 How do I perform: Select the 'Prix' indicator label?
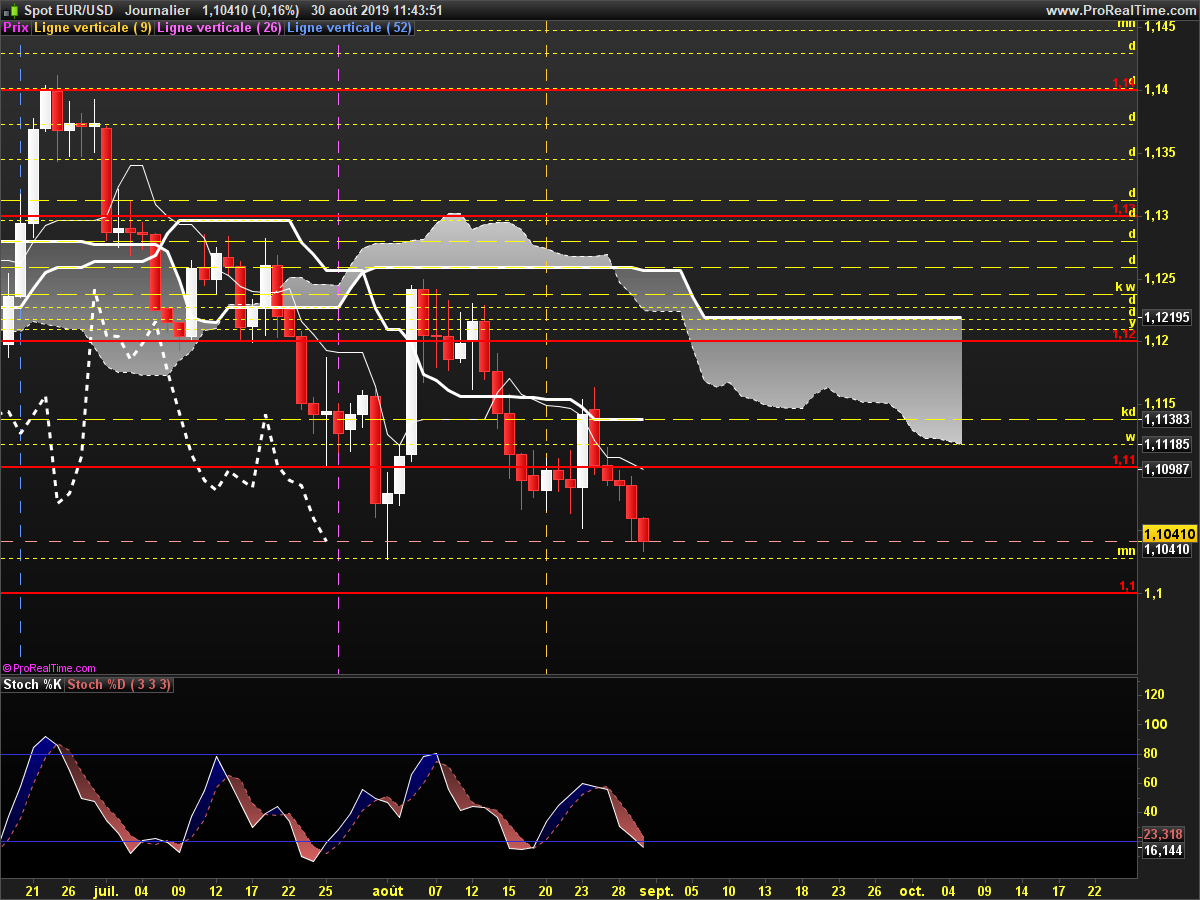(x=16, y=28)
